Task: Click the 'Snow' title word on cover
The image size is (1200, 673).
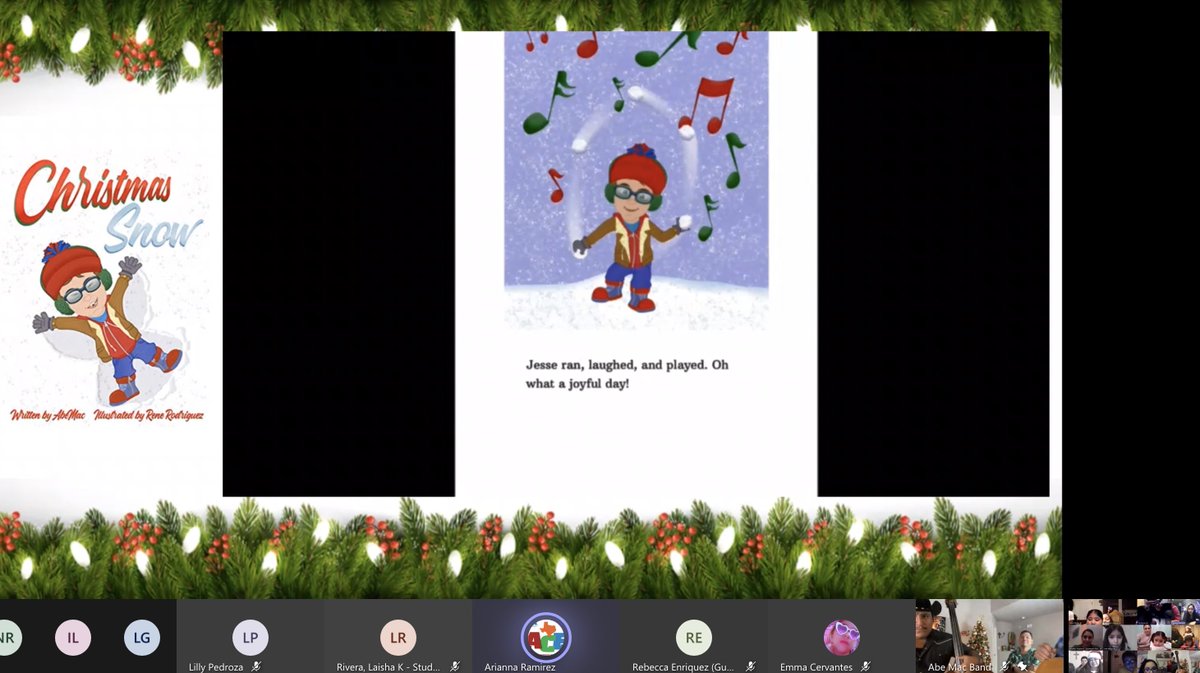Action: [x=152, y=230]
